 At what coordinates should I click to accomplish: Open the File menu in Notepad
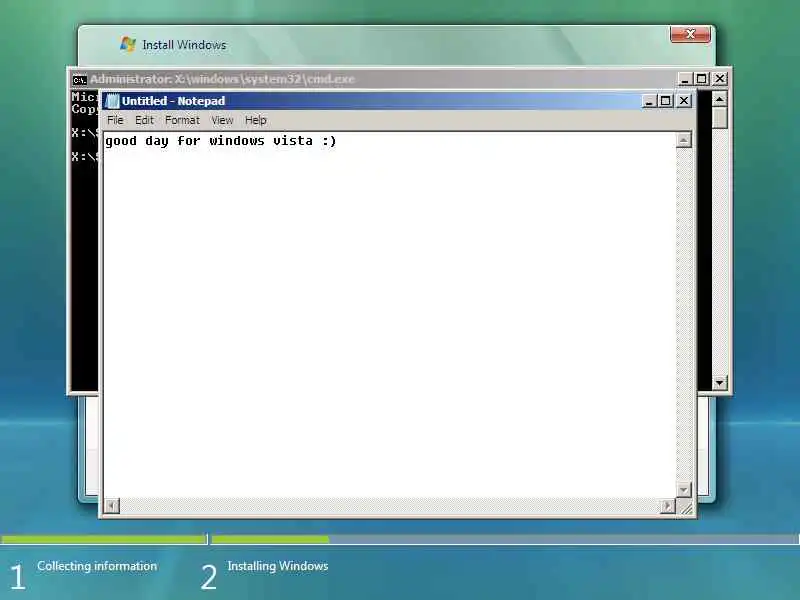[115, 120]
